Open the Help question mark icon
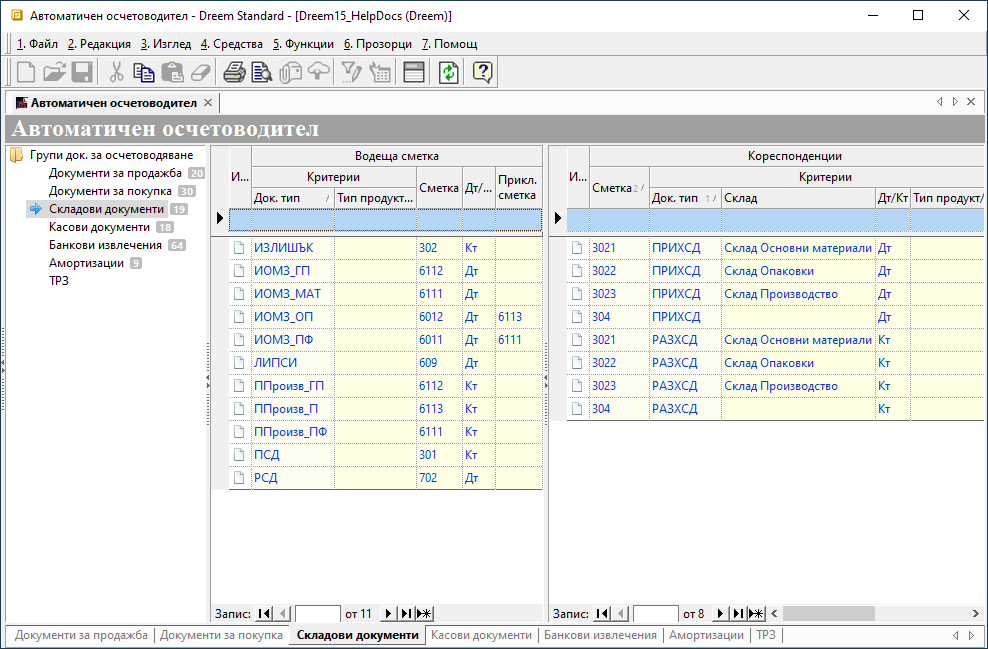 483,72
